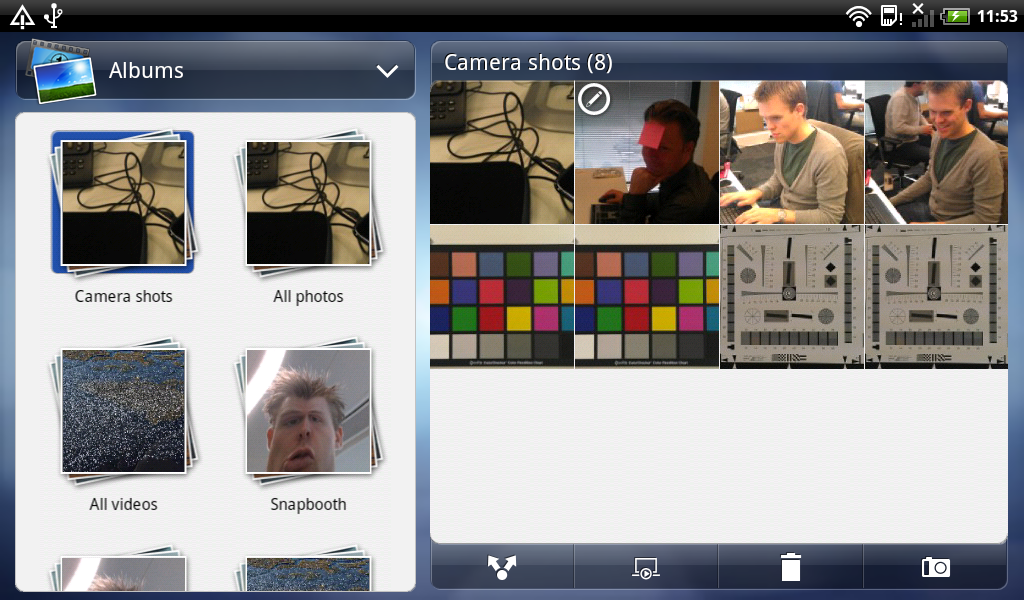Open photo of man with sticky note
1024x600 pixels.
tap(647, 152)
